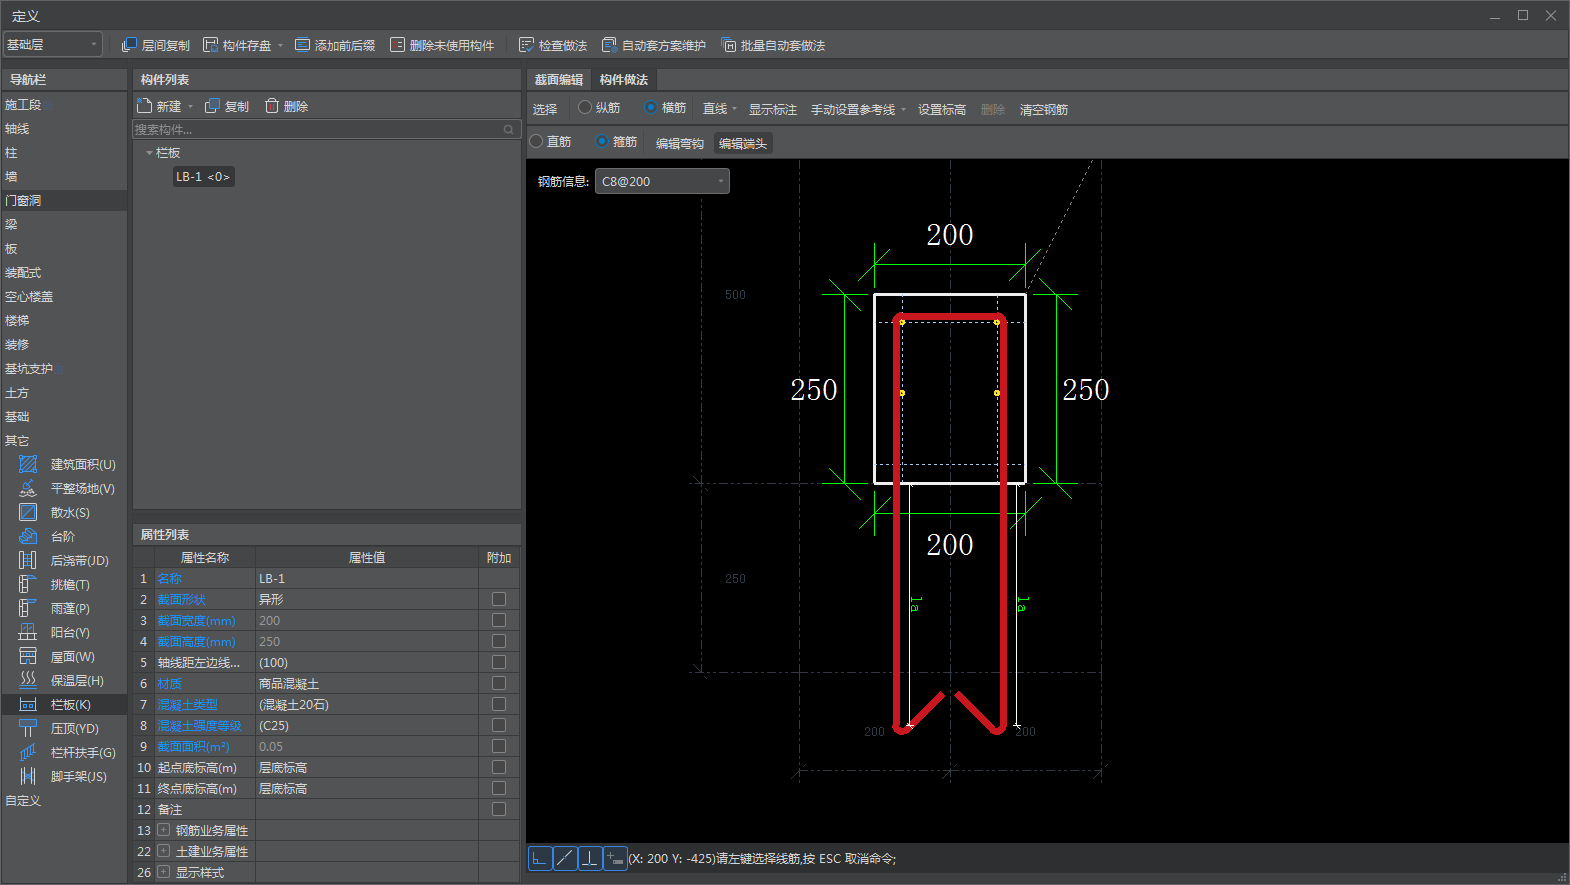
Task: Expand the 钢筋业务属性 row
Action: pos(164,830)
